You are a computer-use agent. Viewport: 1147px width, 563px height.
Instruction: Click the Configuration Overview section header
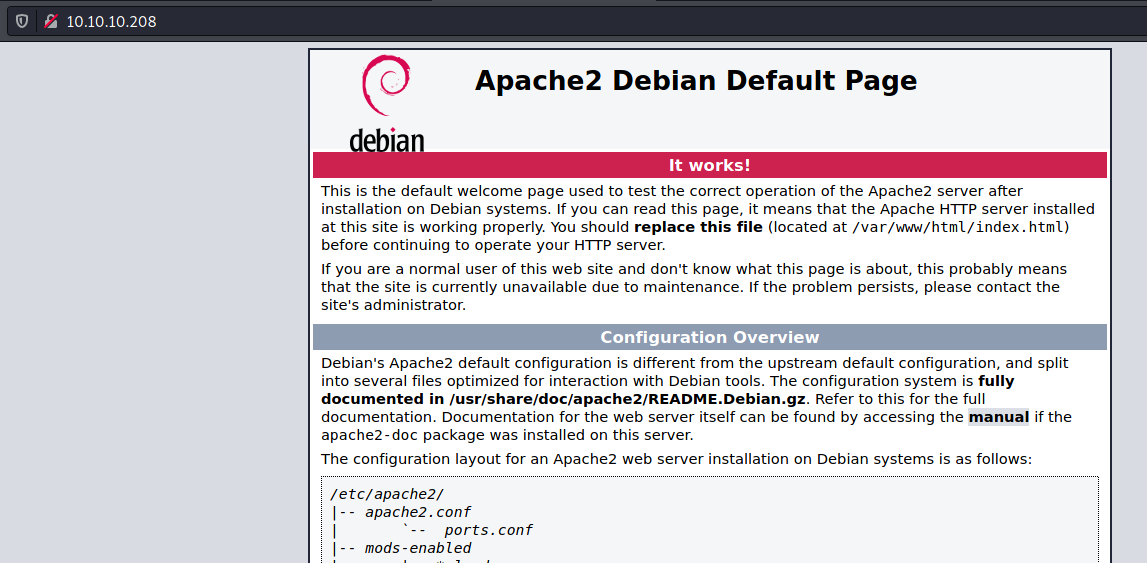coord(710,338)
